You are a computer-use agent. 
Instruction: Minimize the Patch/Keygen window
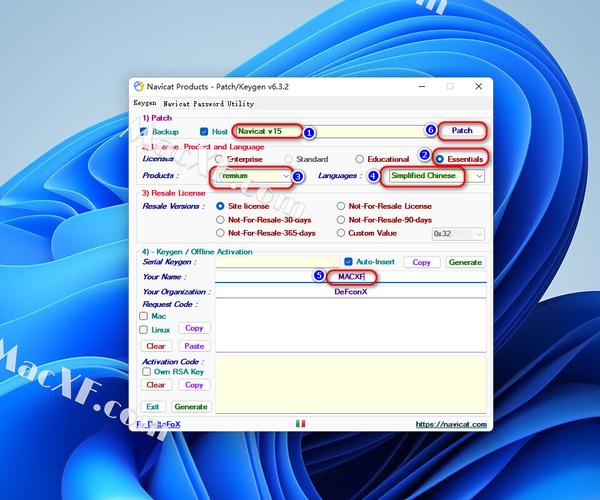422,86
